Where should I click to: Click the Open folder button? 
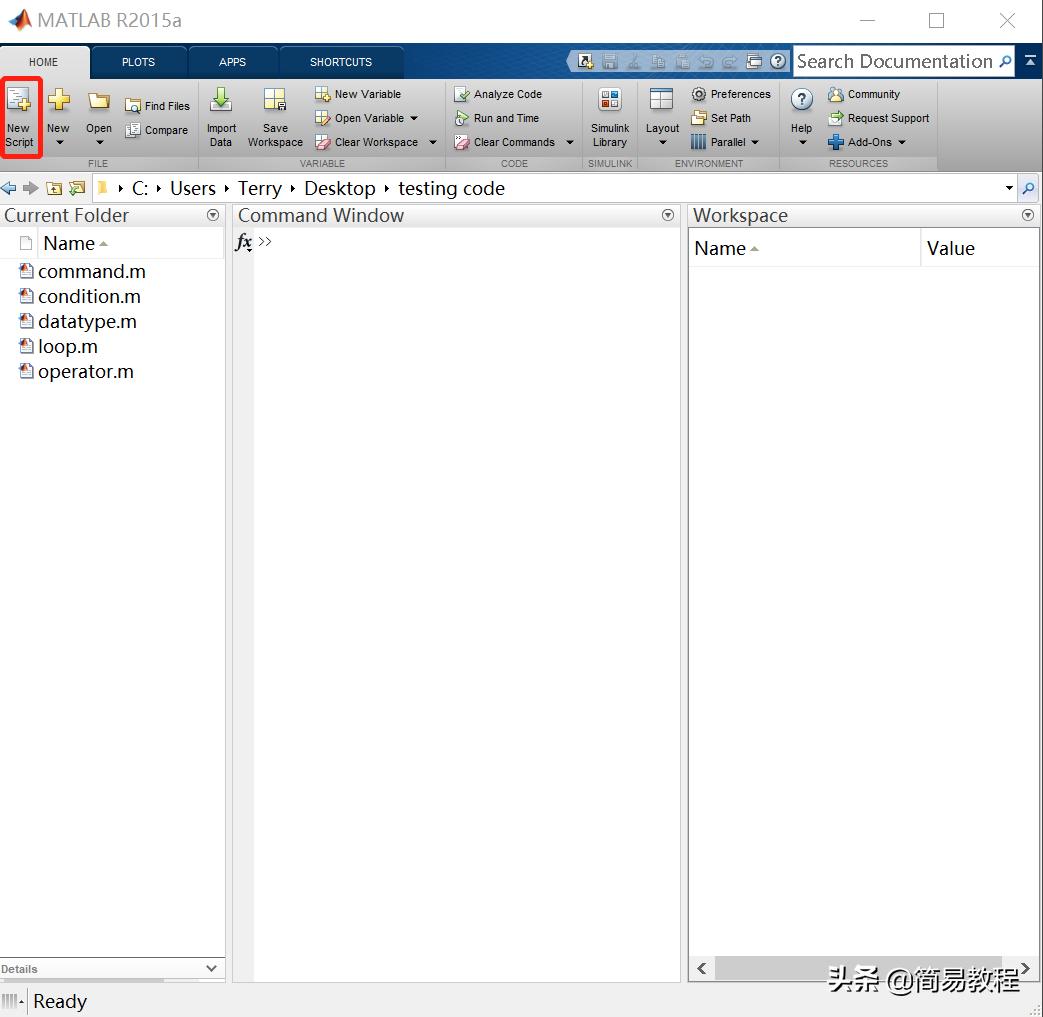[x=98, y=118]
